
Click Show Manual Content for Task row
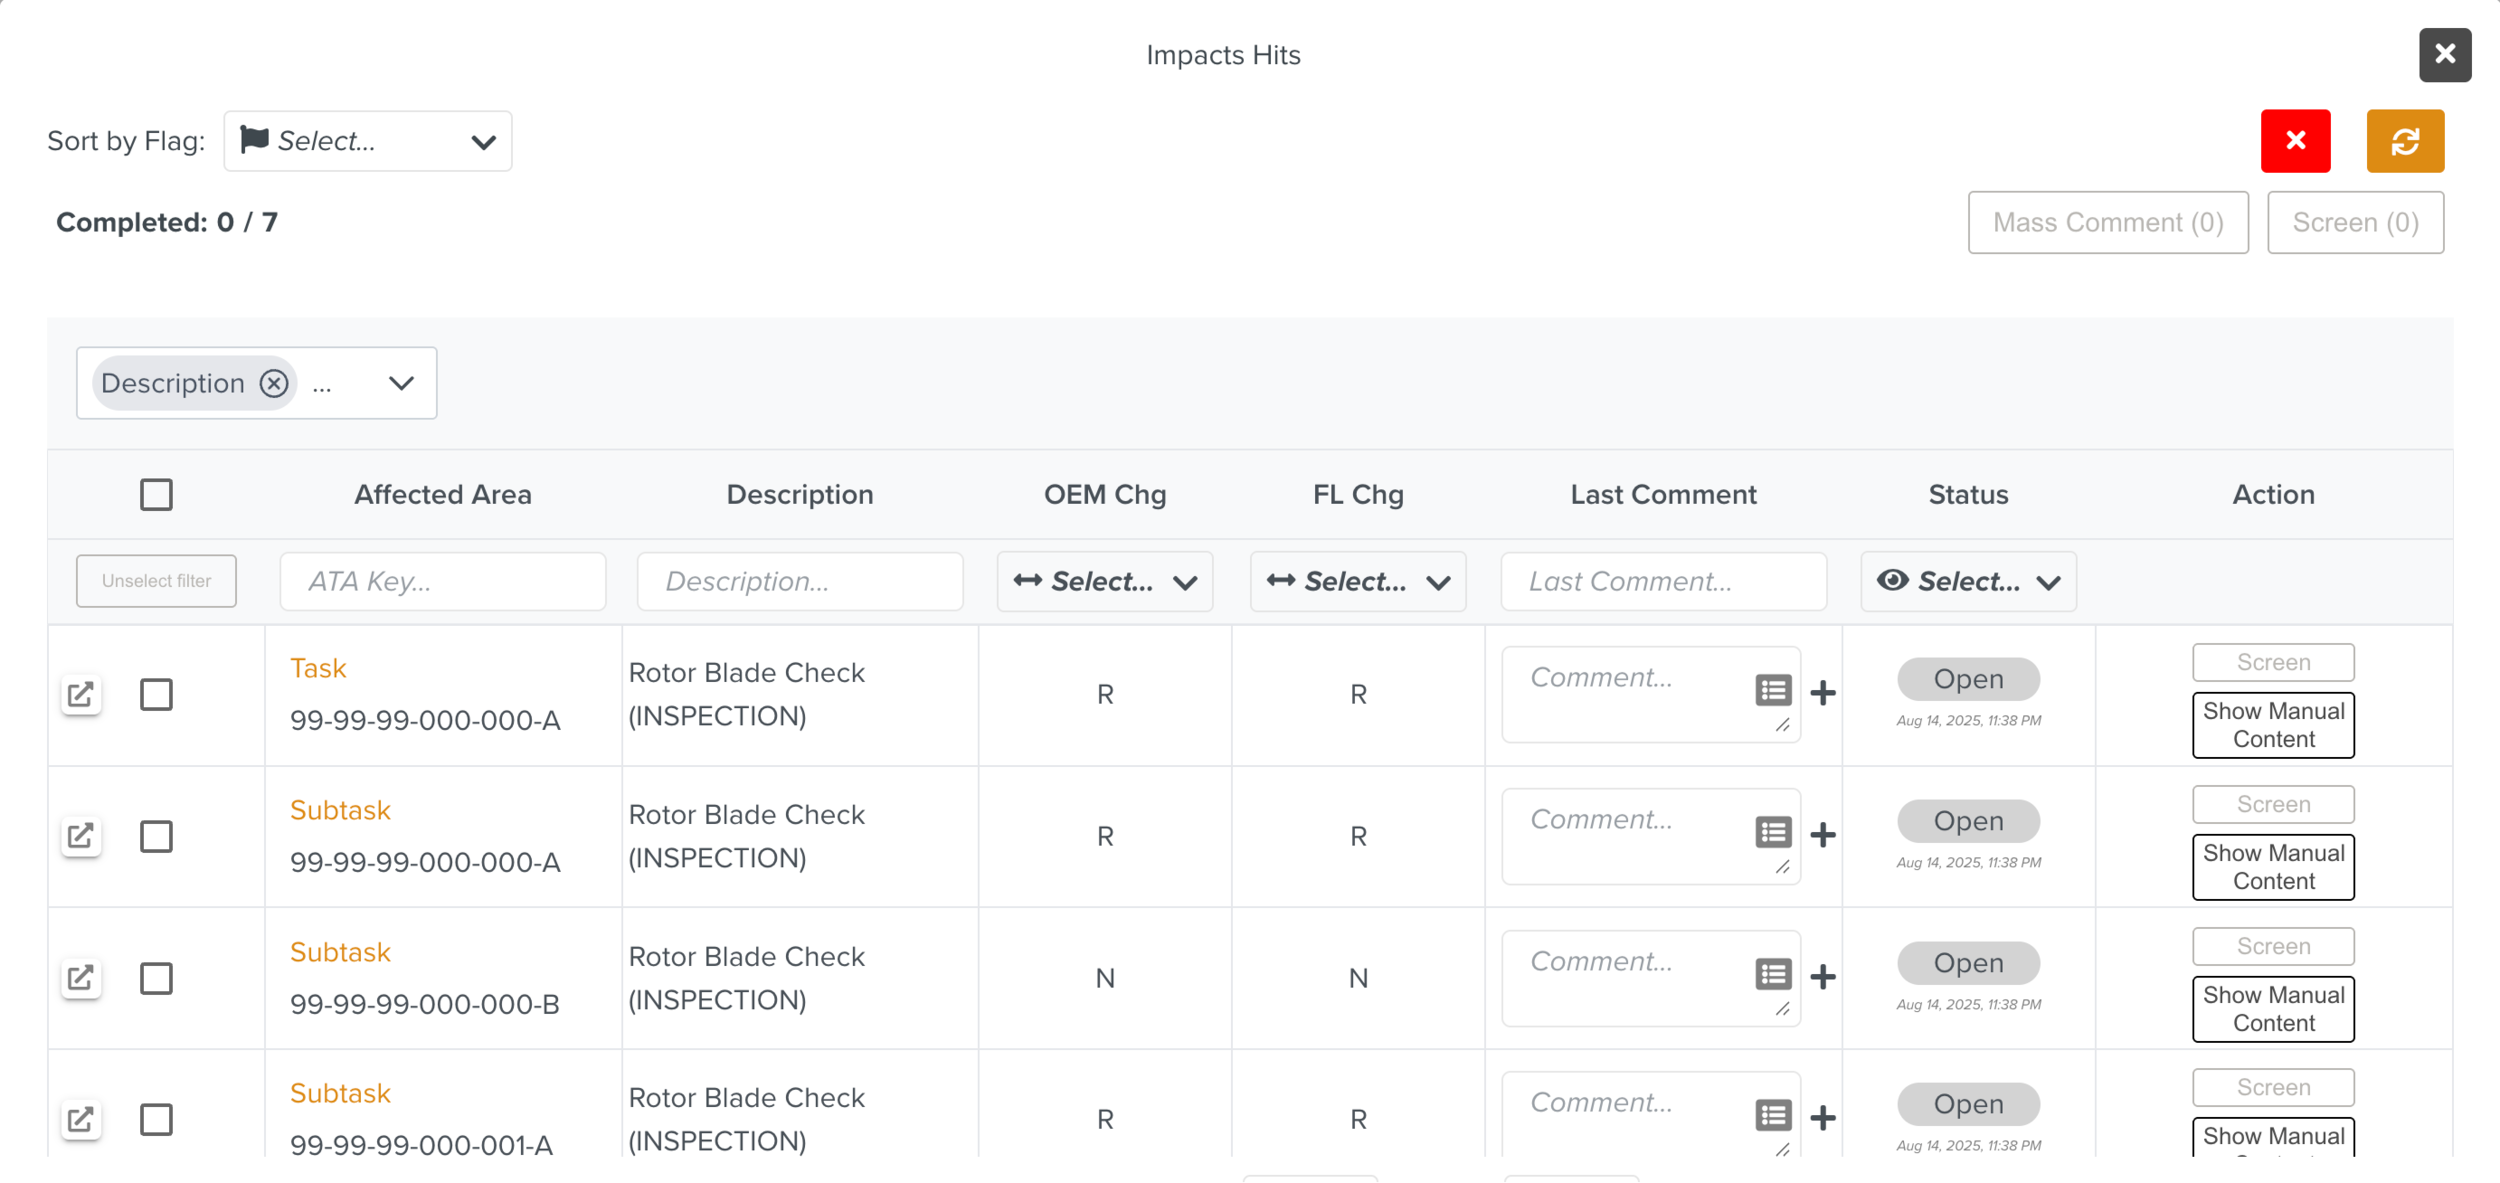coord(2272,725)
